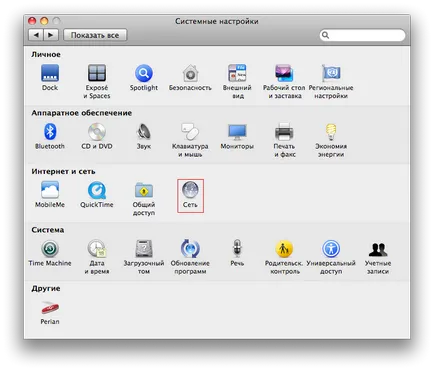This screenshot has width=434, height=371.
Task: Close the Системные настройки window
Action: 32,21
